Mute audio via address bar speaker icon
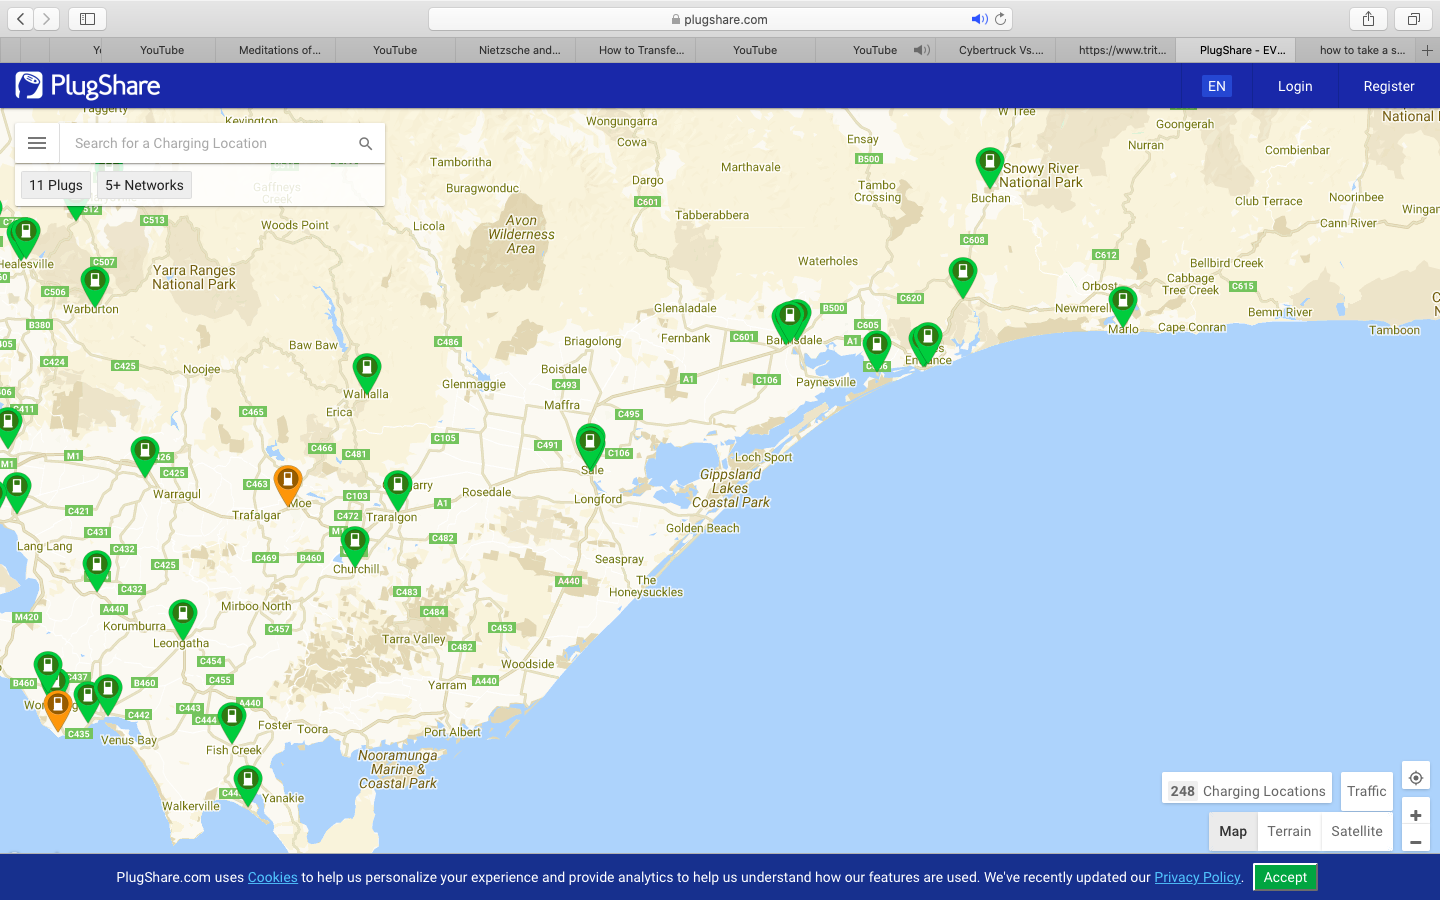The width and height of the screenshot is (1440, 900). pos(978,19)
